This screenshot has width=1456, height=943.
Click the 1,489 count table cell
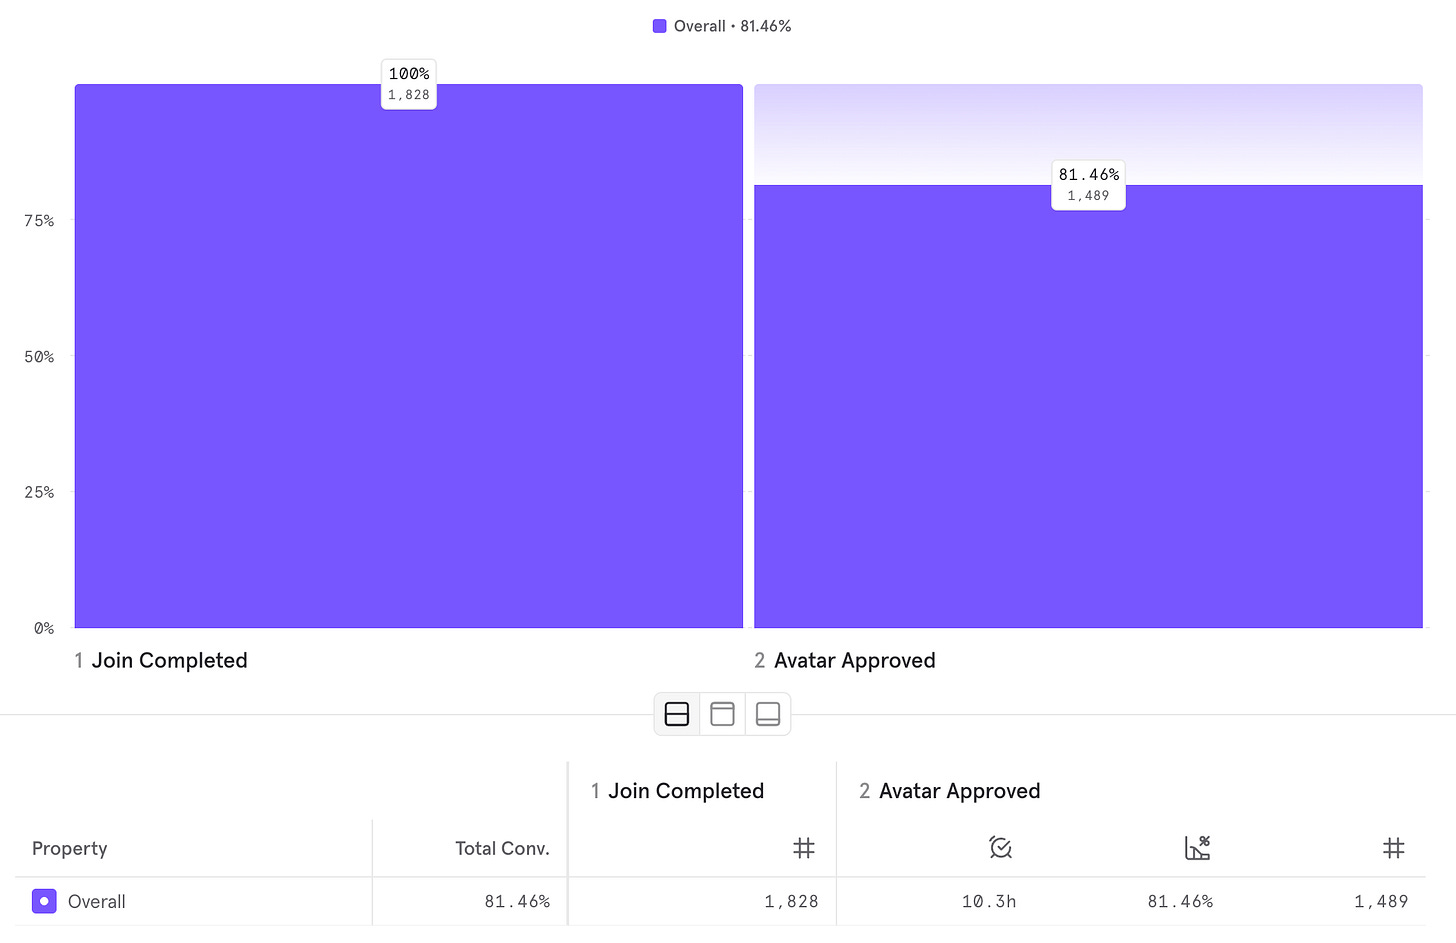click(1381, 901)
